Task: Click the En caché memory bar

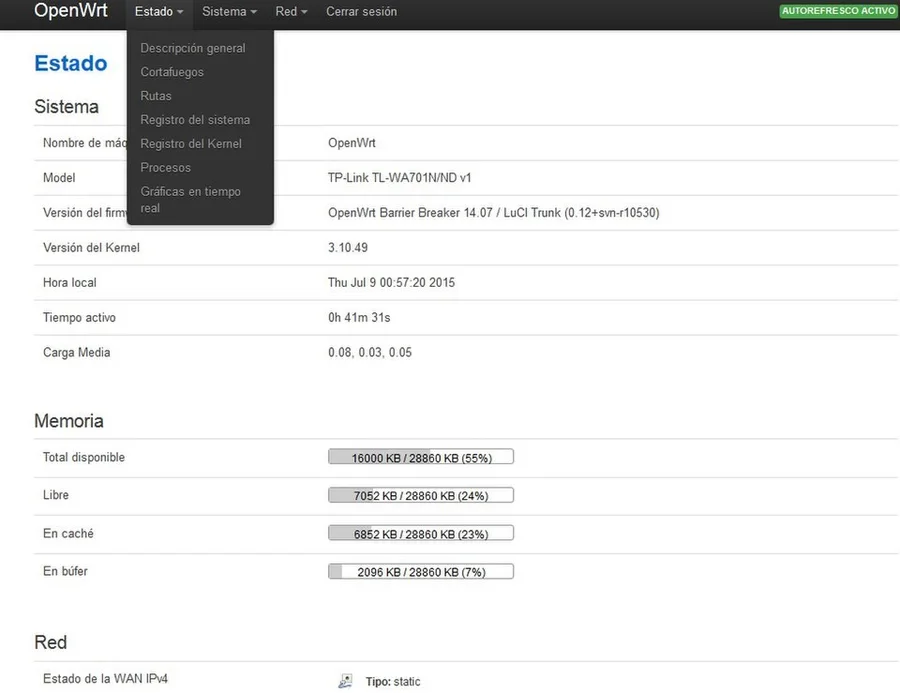Action: 421,533
